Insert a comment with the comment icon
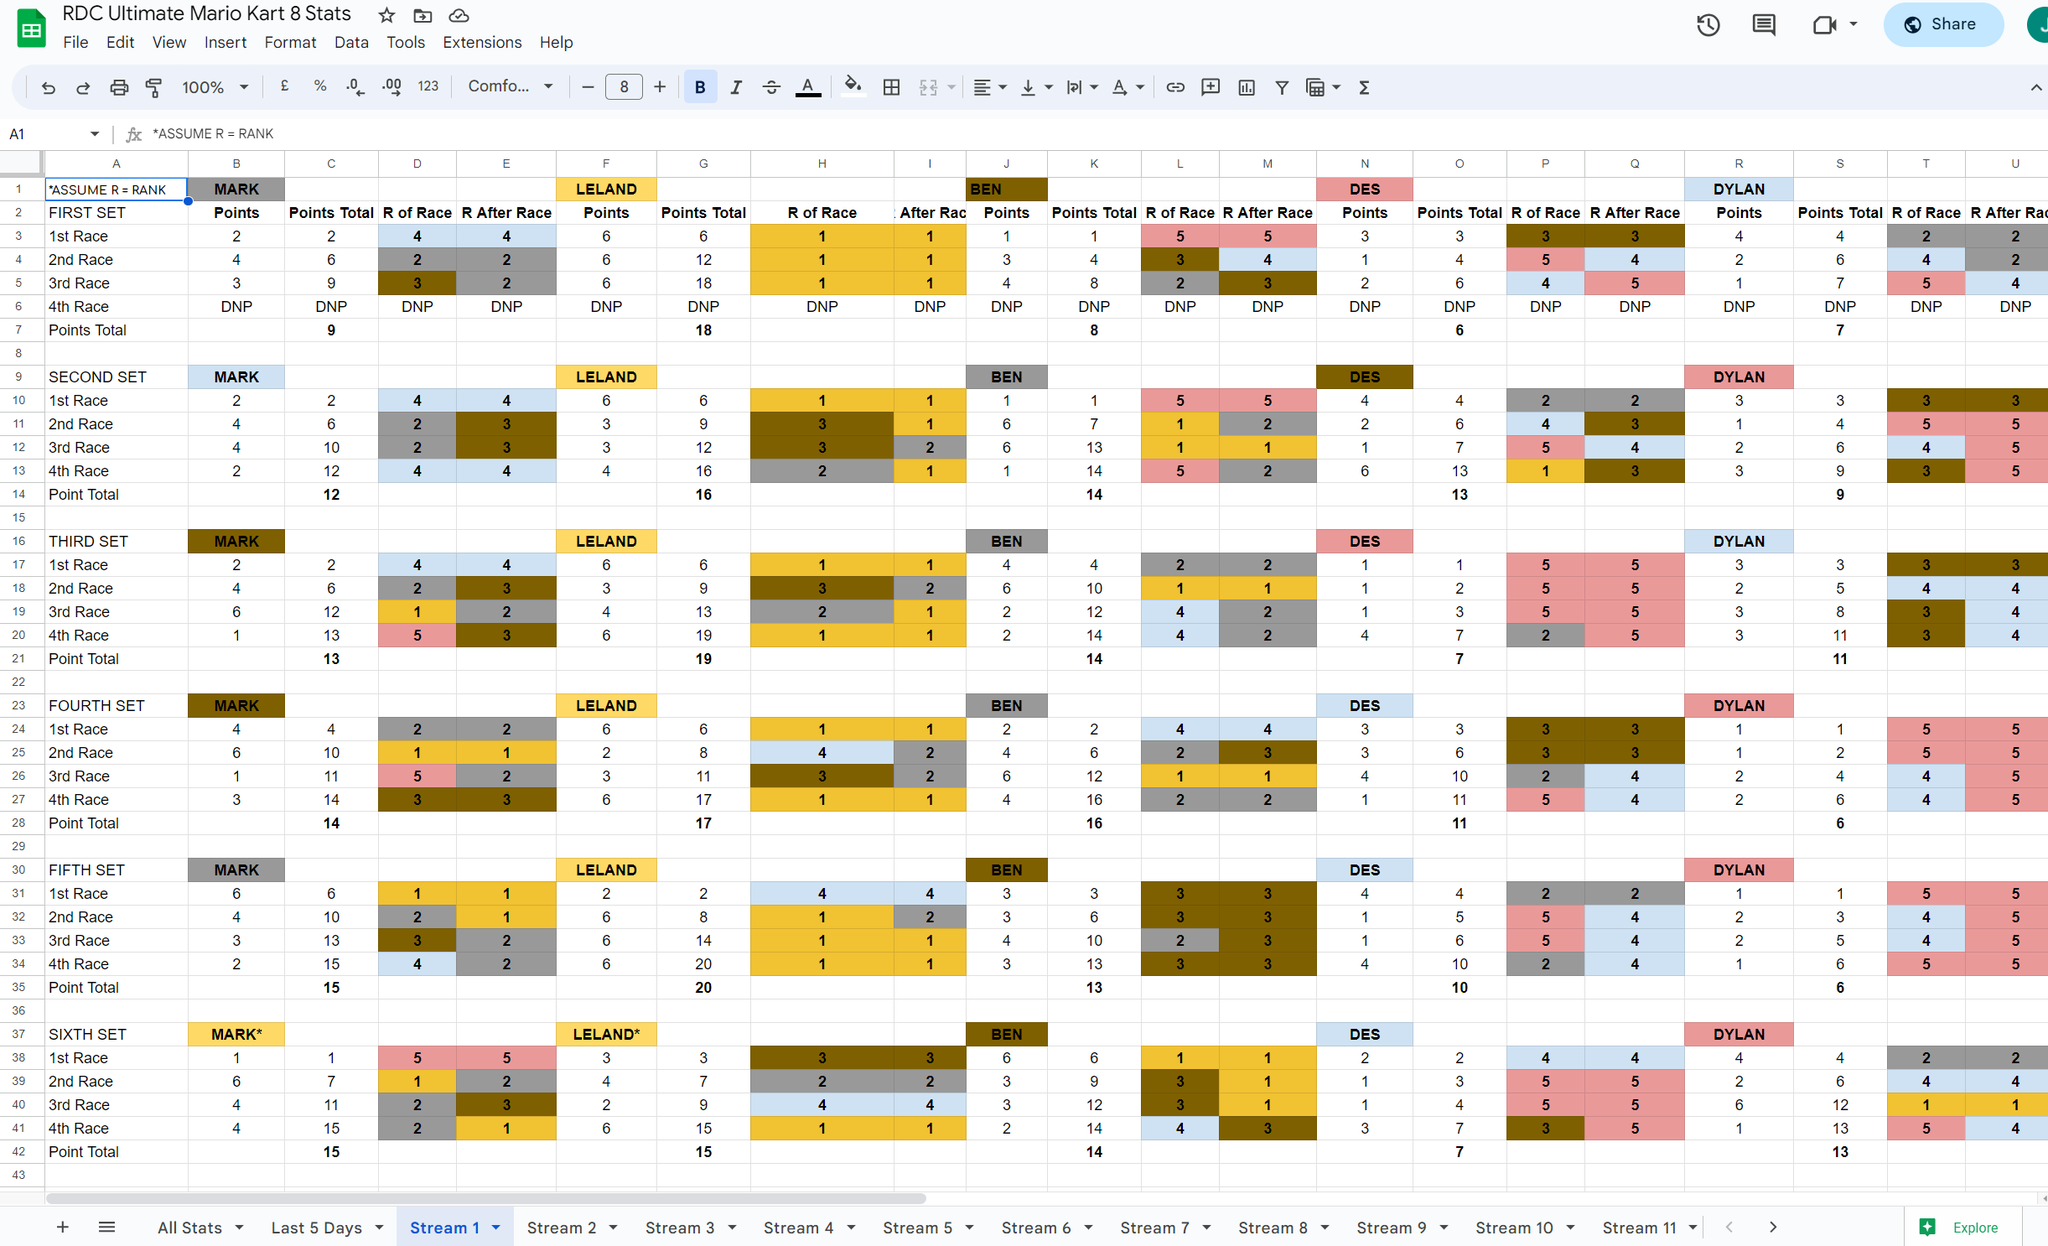This screenshot has width=2048, height=1246. (x=1210, y=87)
